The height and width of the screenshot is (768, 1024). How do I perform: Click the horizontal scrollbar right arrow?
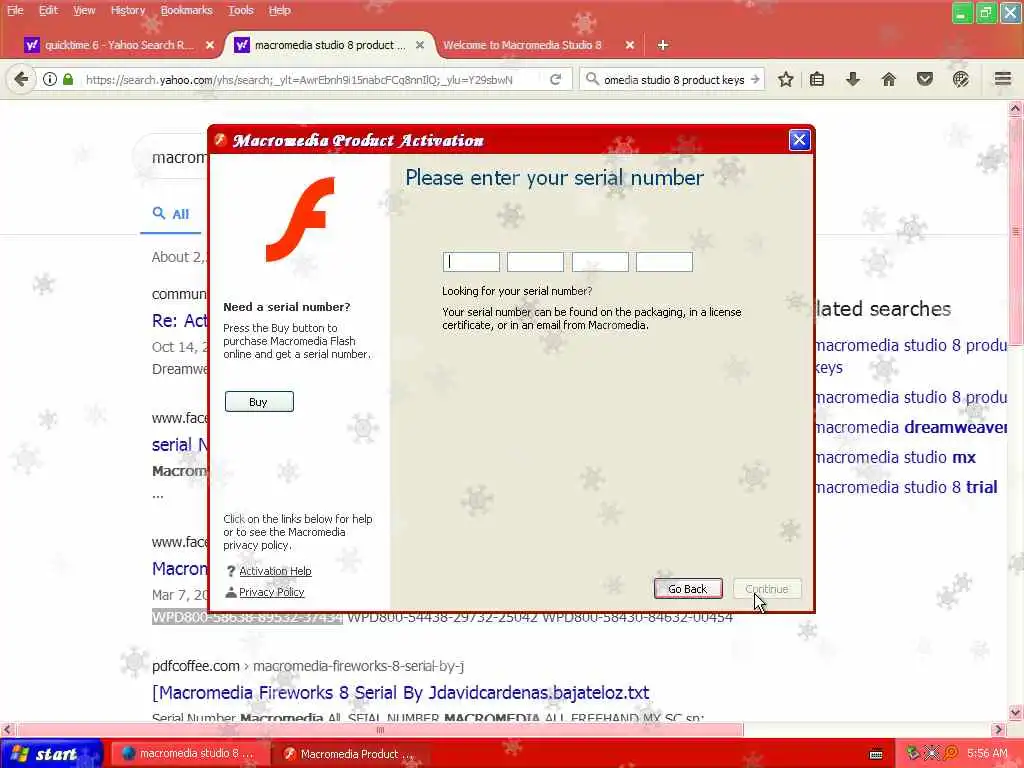(x=999, y=729)
